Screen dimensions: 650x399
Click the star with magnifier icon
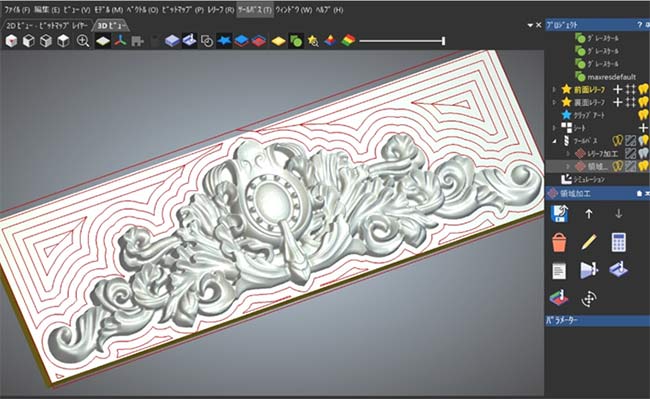[313, 41]
